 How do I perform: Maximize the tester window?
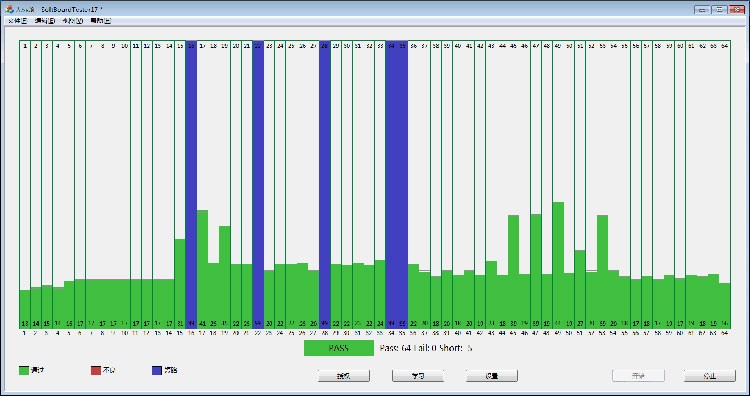719,9
